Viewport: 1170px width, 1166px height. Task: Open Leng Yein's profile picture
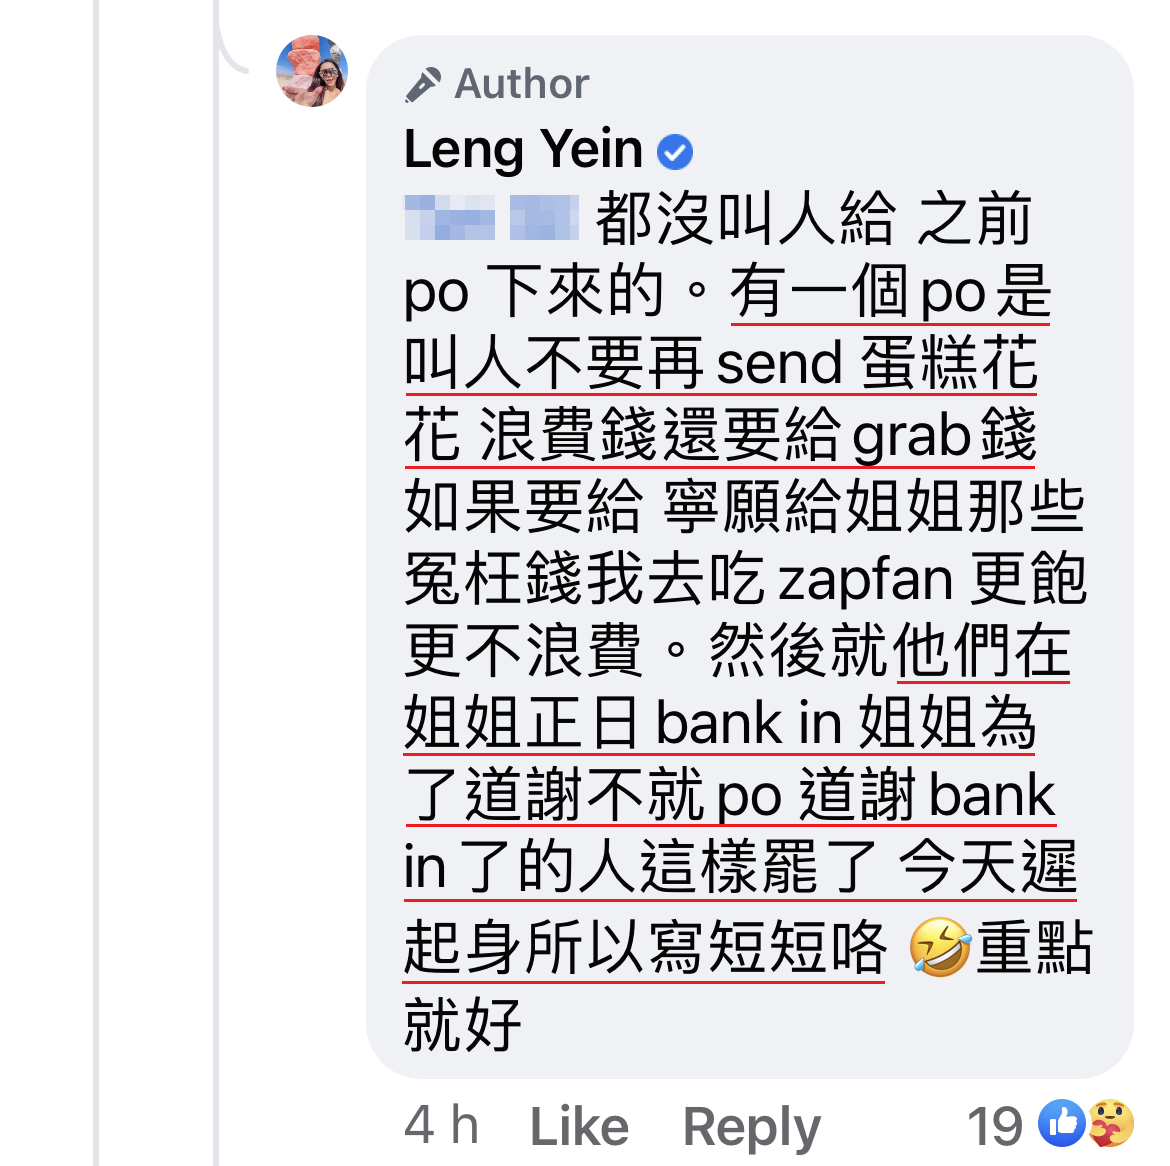pyautogui.click(x=312, y=71)
